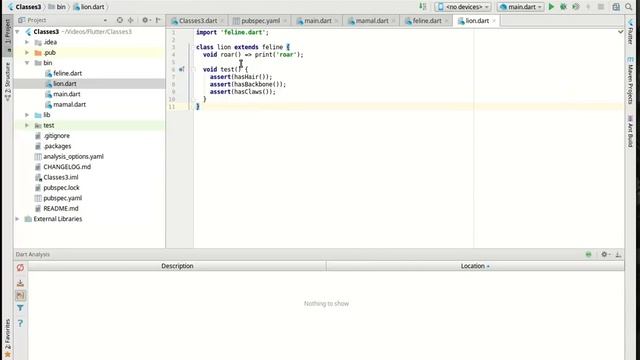Click bin breadcrumb in navigation bar
This screenshot has width=640, height=360.
pyautogui.click(x=57, y=7)
